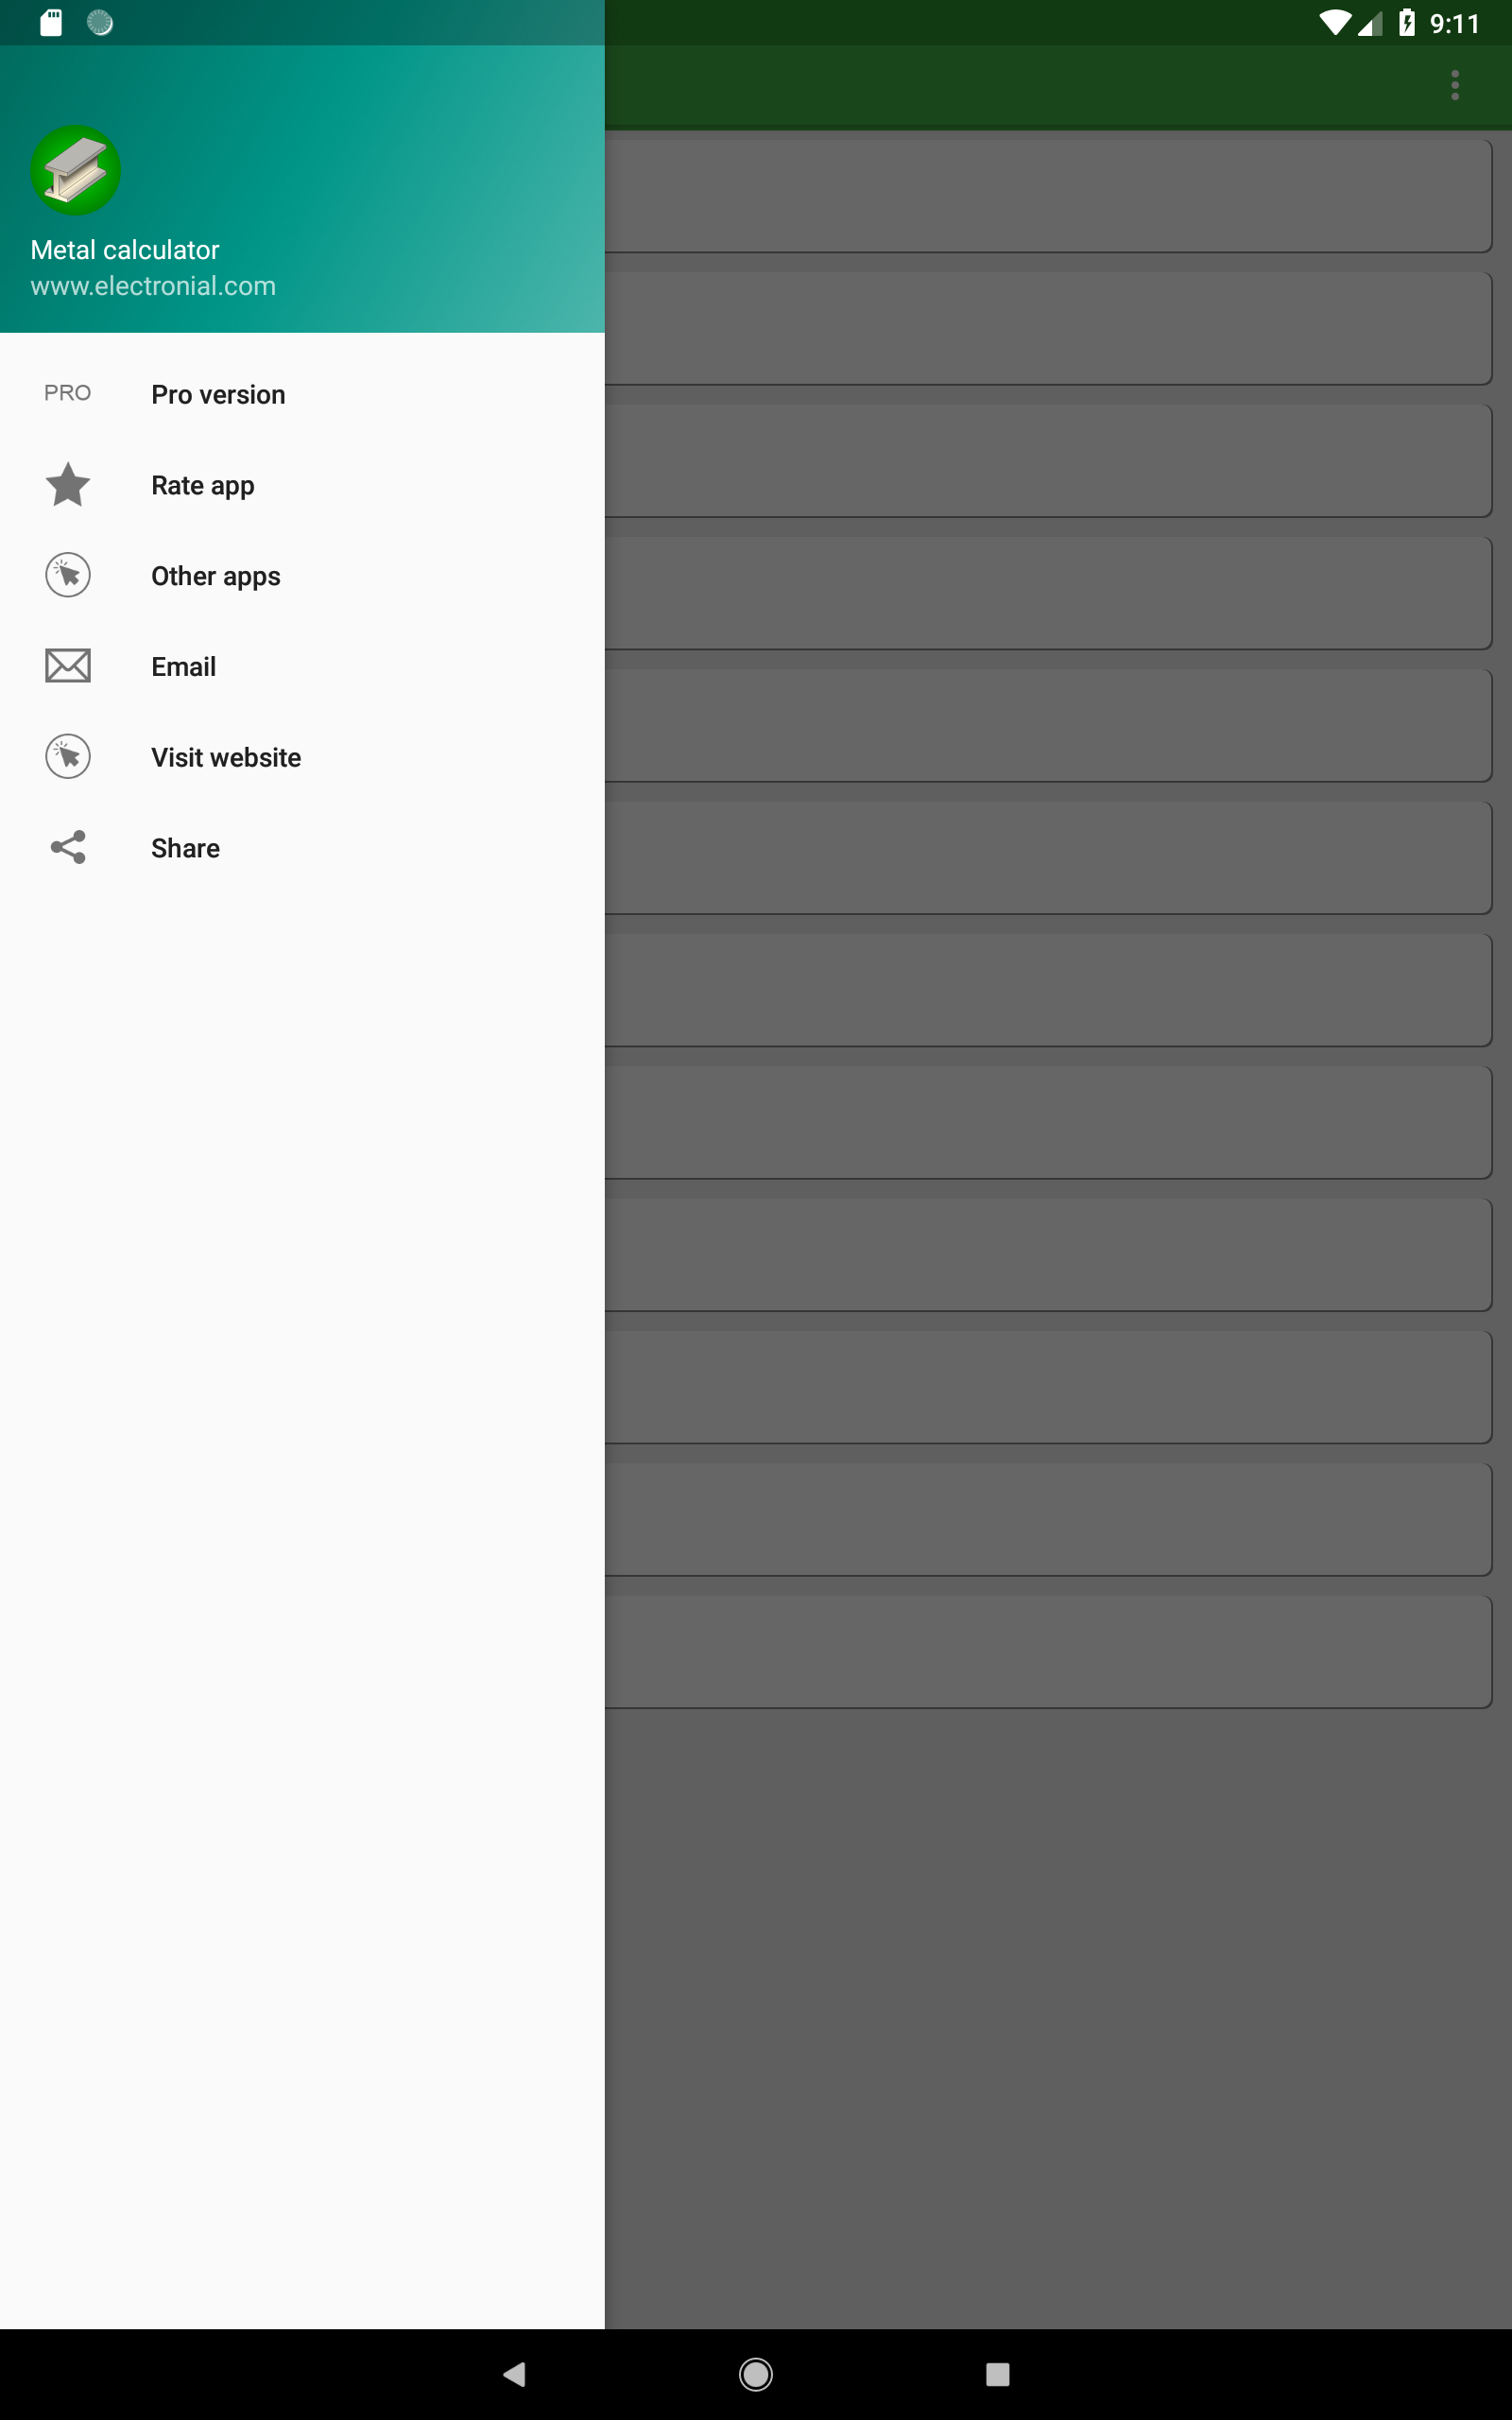The height and width of the screenshot is (2420, 1512).
Task: Click the cursor icon beside Visit website
Action: click(x=68, y=756)
